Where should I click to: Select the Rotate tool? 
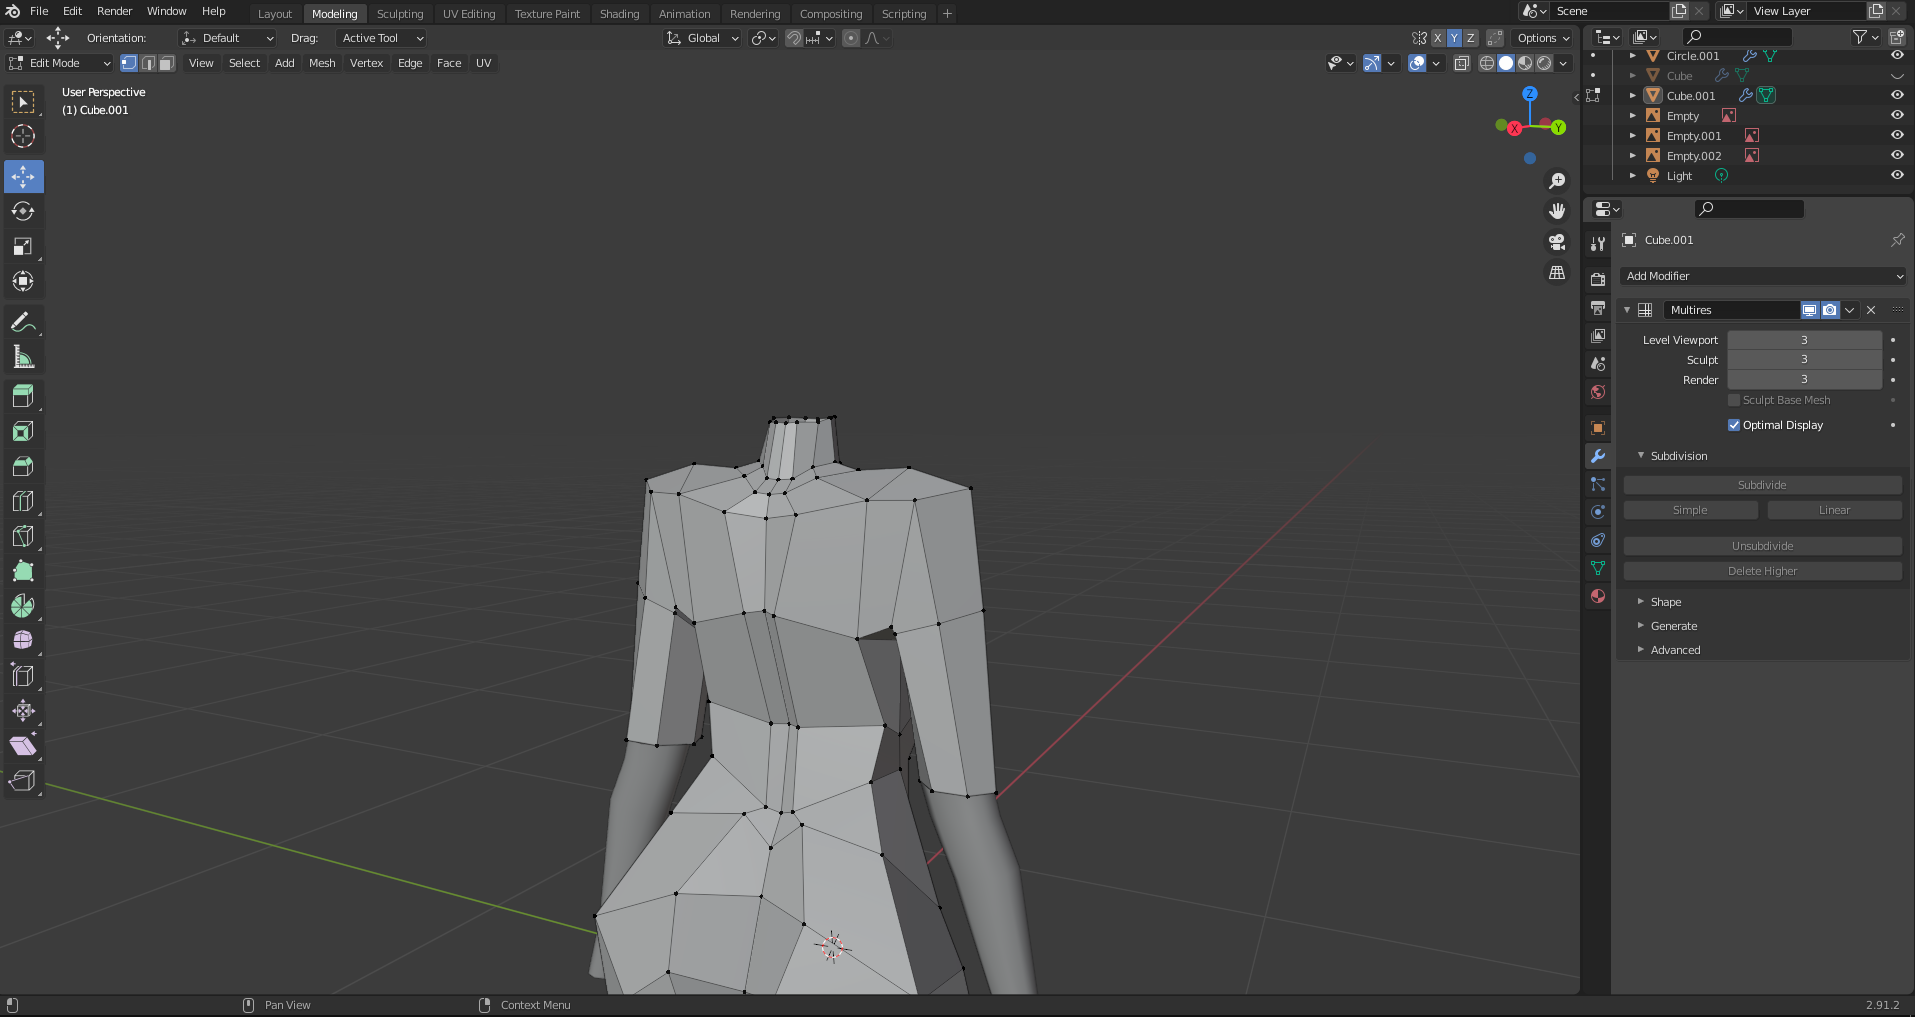click(23, 211)
